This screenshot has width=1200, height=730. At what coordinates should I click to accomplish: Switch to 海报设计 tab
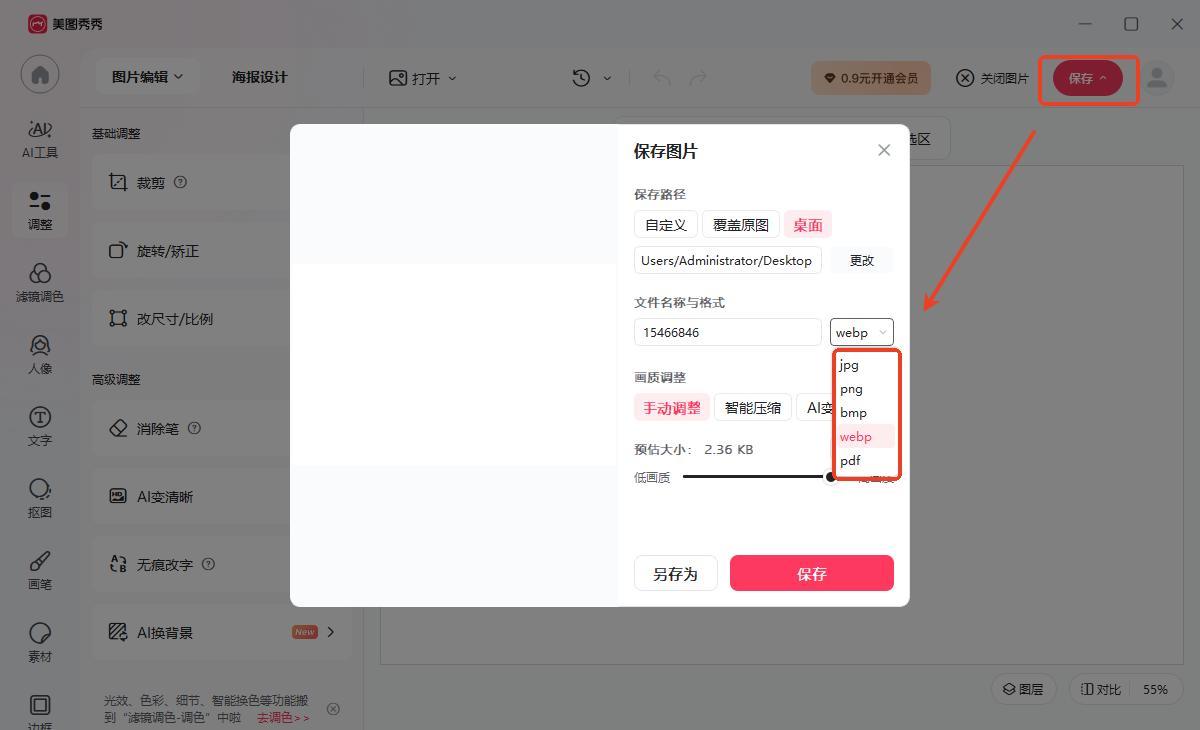click(259, 77)
